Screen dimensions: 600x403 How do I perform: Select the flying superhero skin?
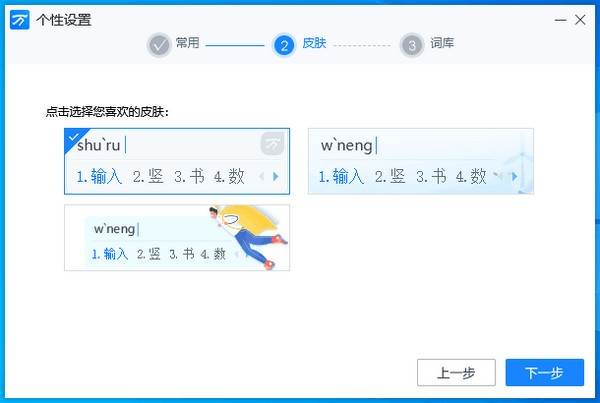[177, 238]
